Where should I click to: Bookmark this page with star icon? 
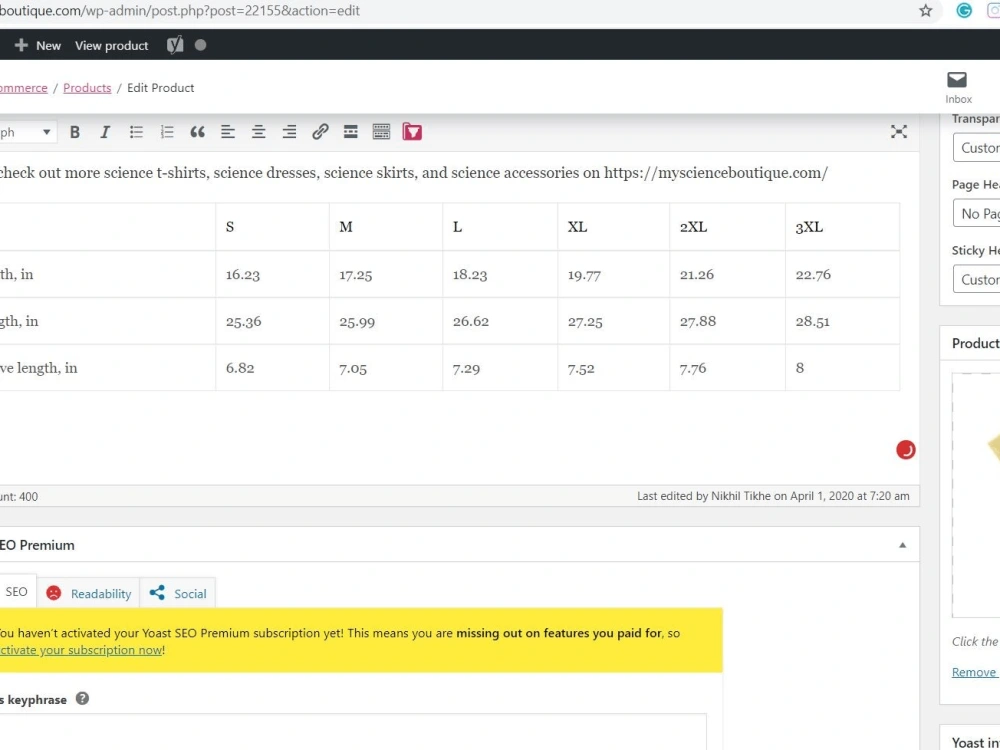pos(925,10)
